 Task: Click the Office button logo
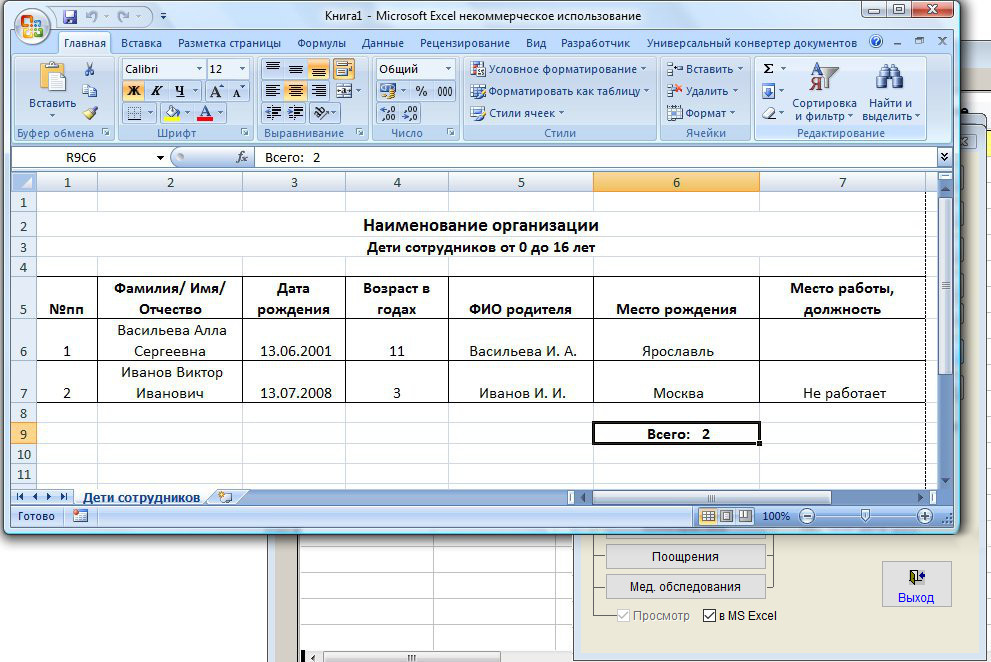pos(33,22)
